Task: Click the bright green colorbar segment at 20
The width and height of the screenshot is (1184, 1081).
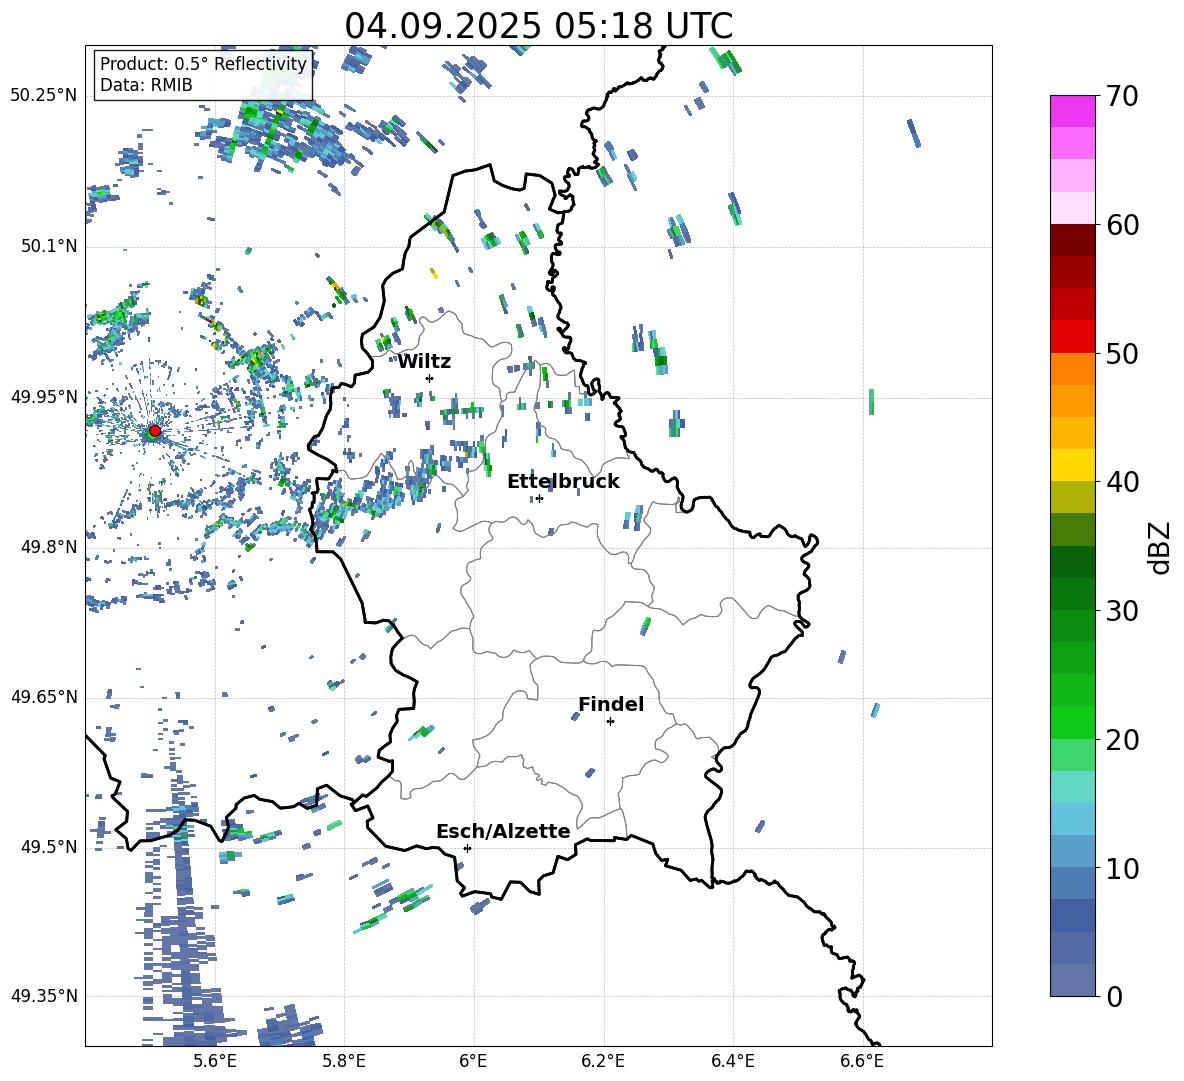Action: coord(1073,723)
